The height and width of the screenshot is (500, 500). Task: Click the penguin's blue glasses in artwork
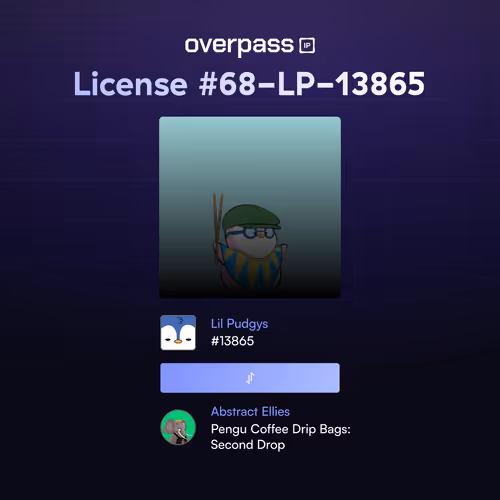pyautogui.click(x=258, y=232)
